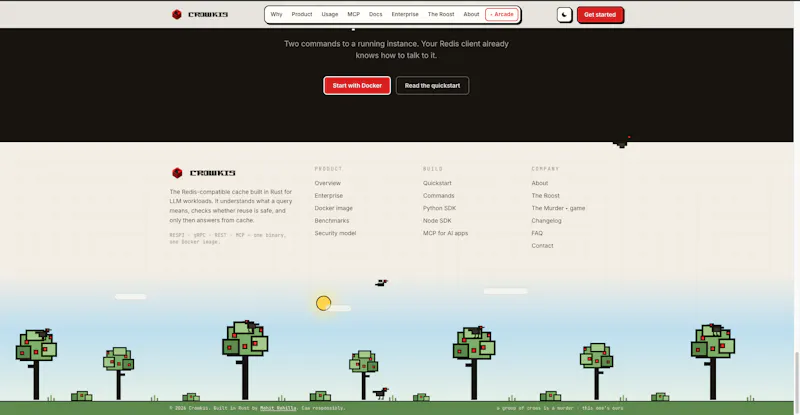Open the footer Overview link
This screenshot has height=415, width=800.
(x=328, y=183)
